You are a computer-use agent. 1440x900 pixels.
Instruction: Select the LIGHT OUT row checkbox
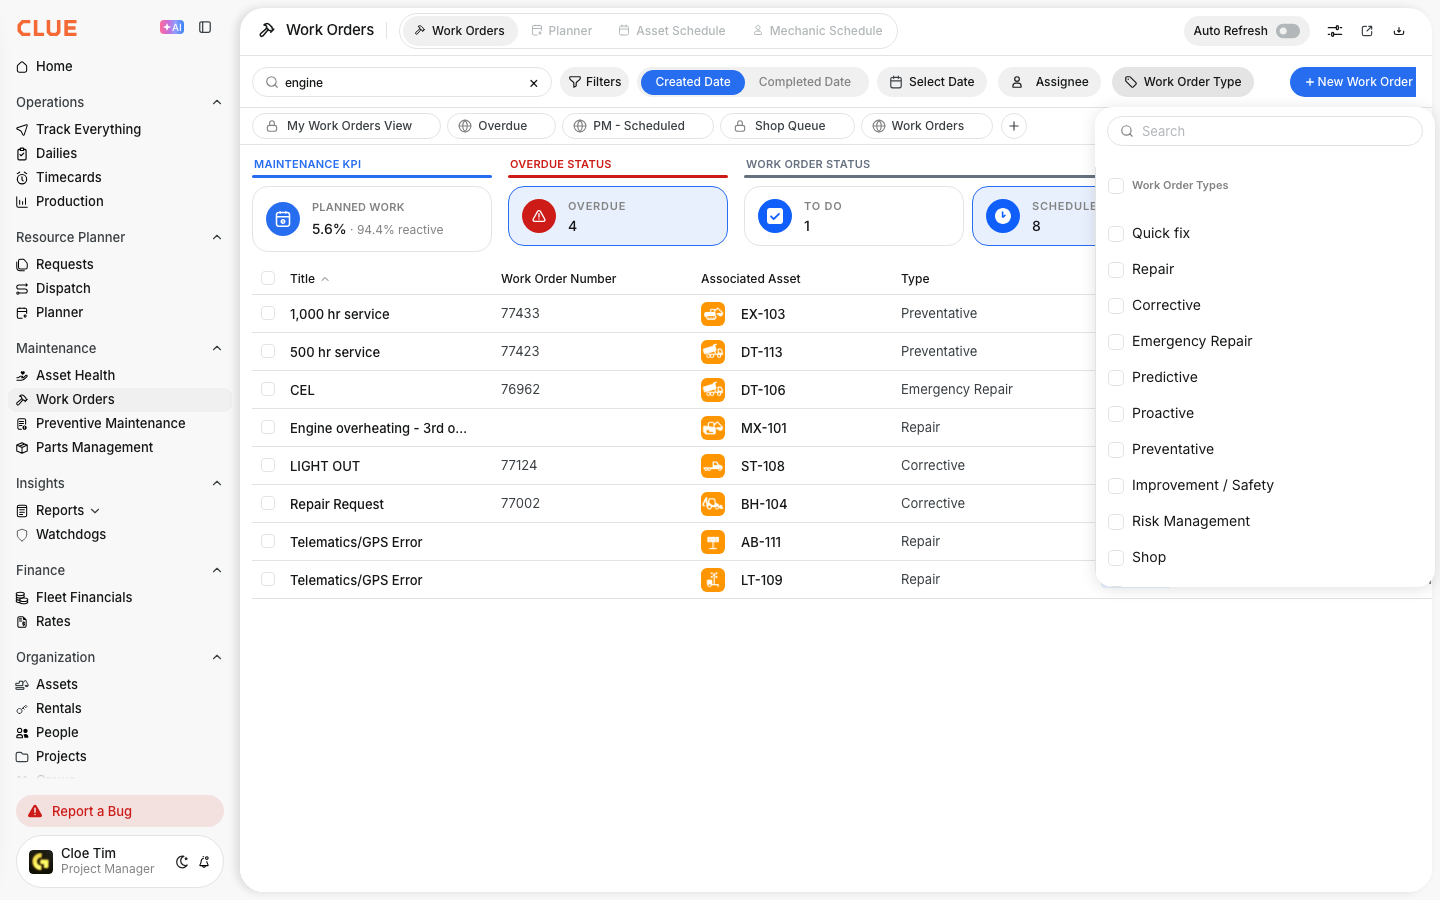coord(268,465)
